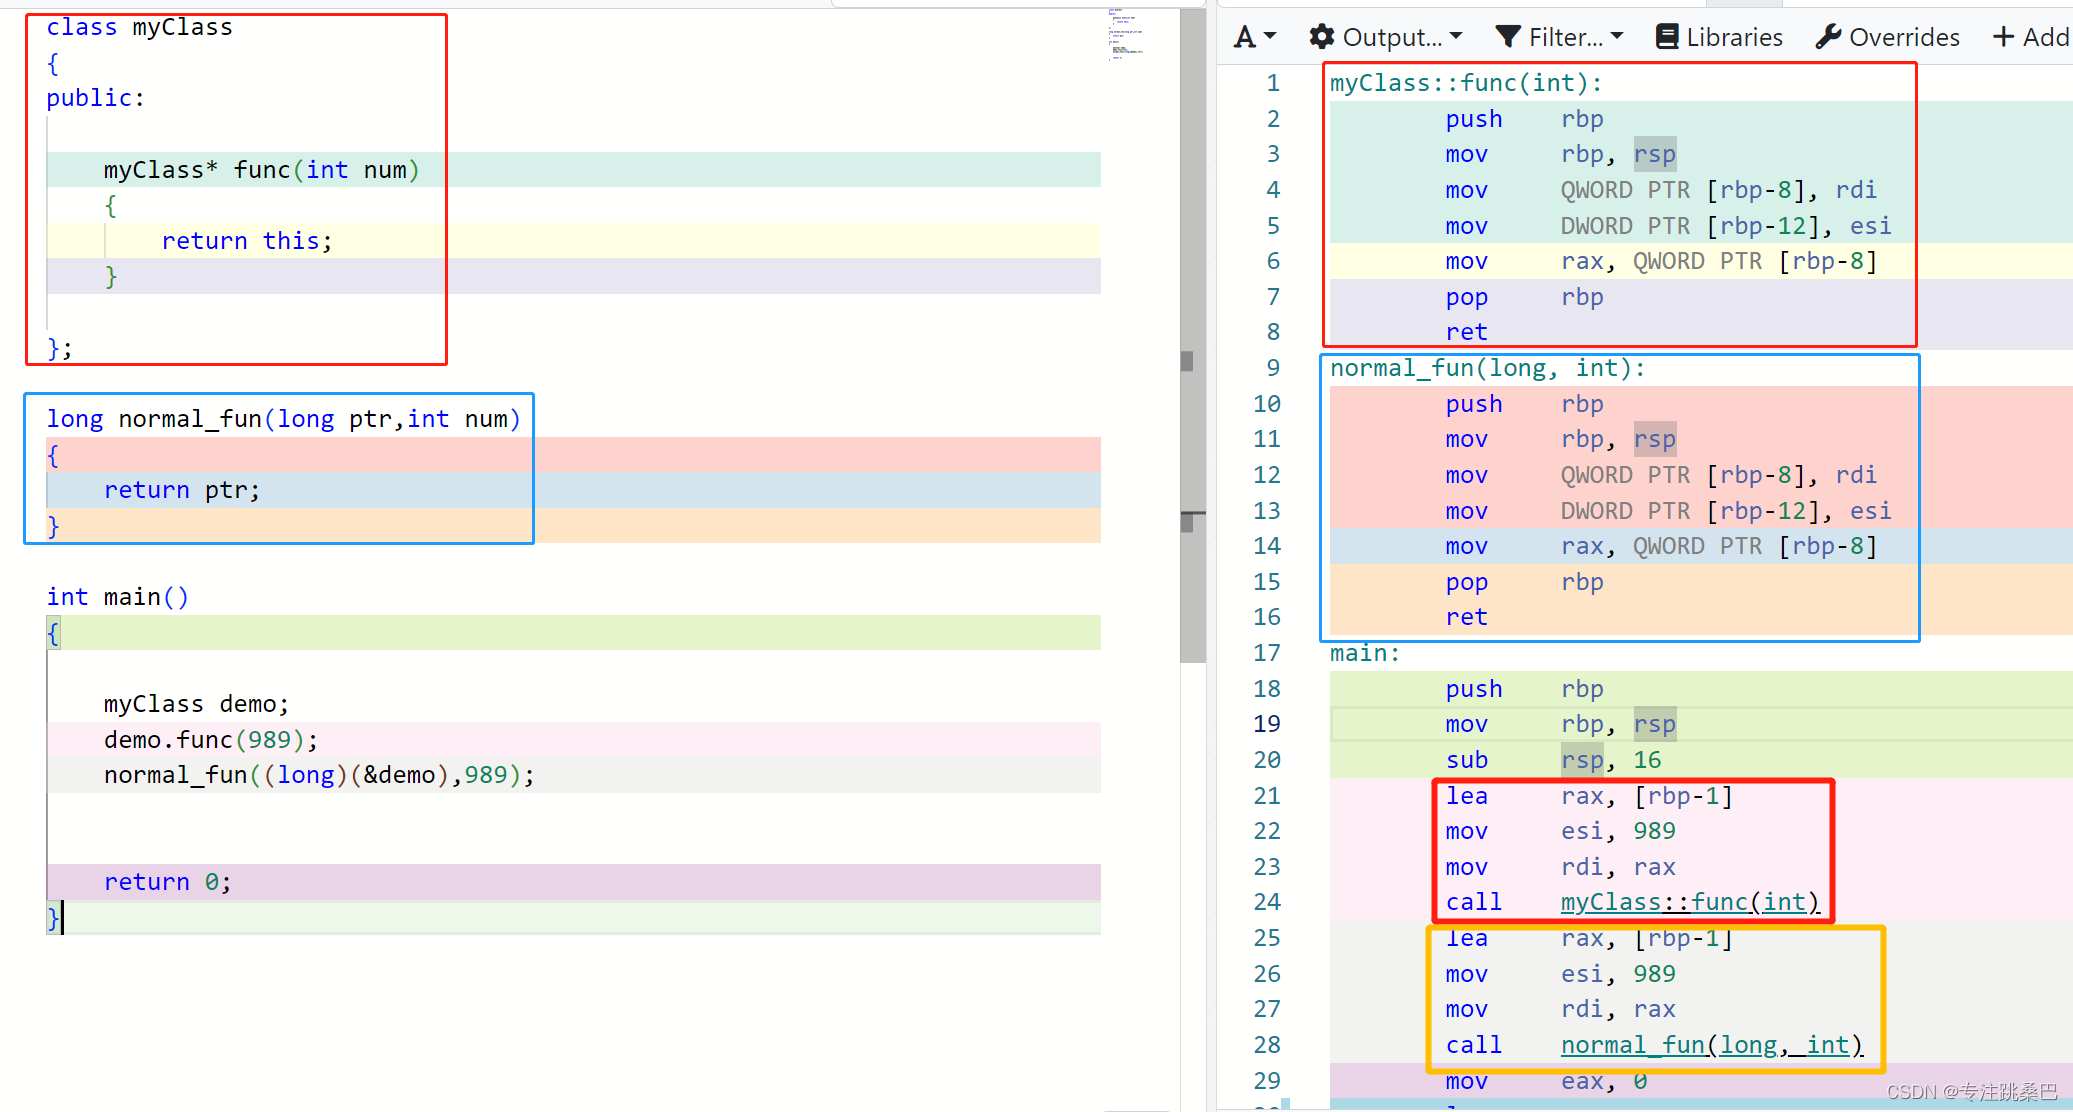Expand the Filter dropdown caret

coord(1617,36)
